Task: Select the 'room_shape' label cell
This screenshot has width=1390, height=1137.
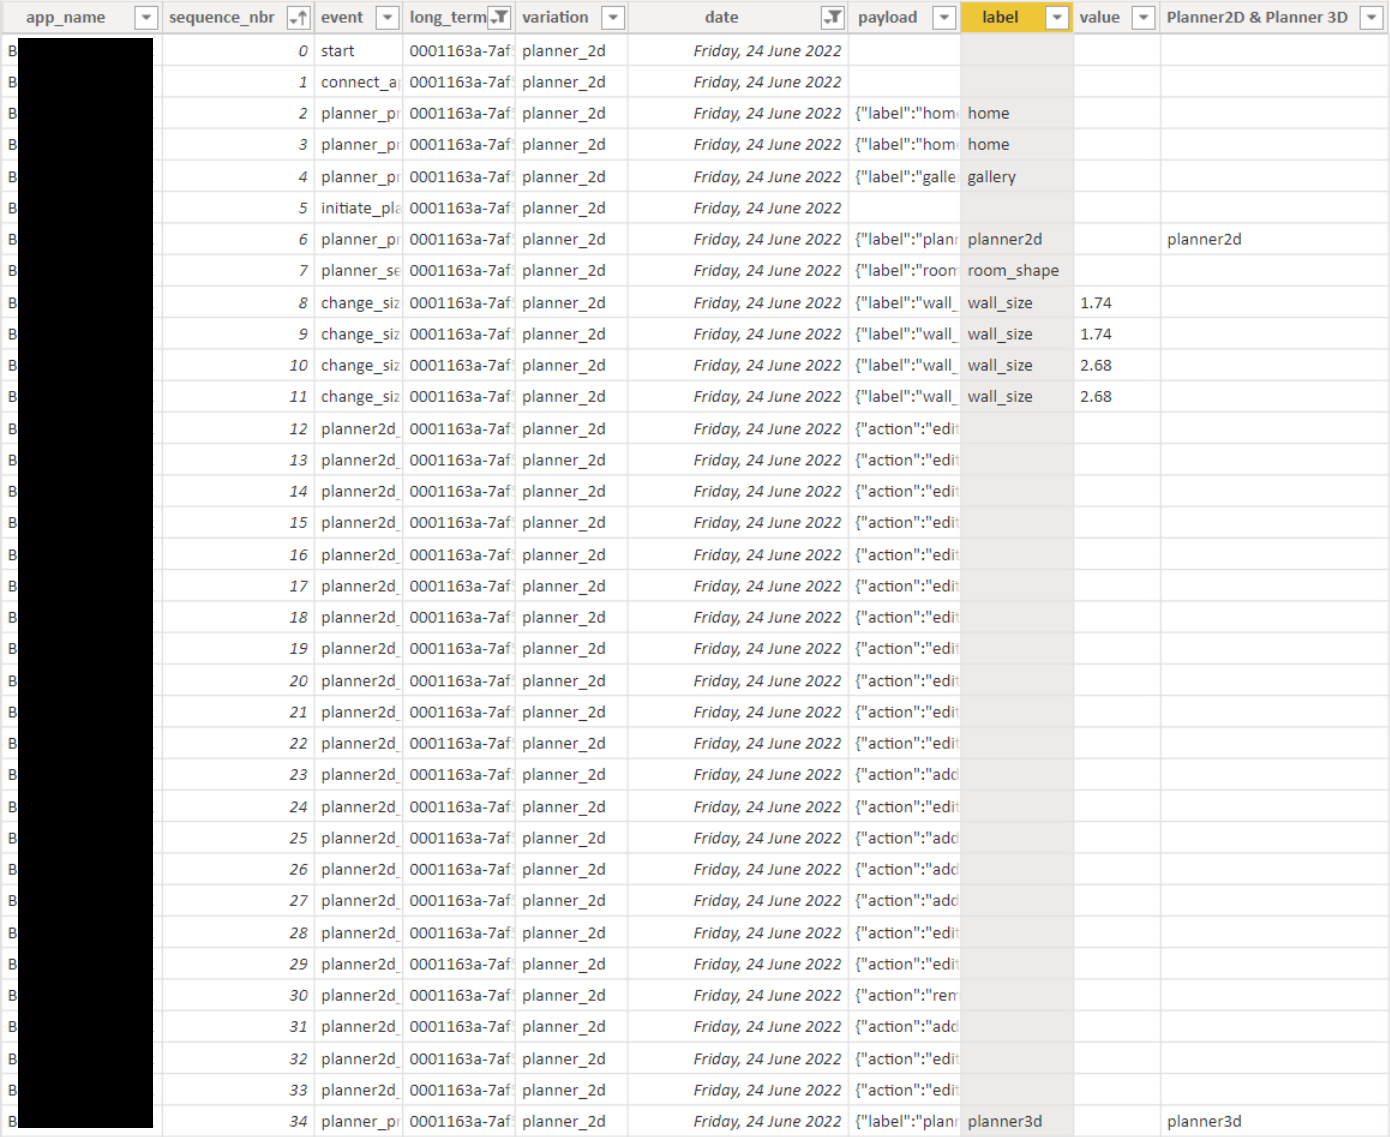Action: pos(1017,271)
